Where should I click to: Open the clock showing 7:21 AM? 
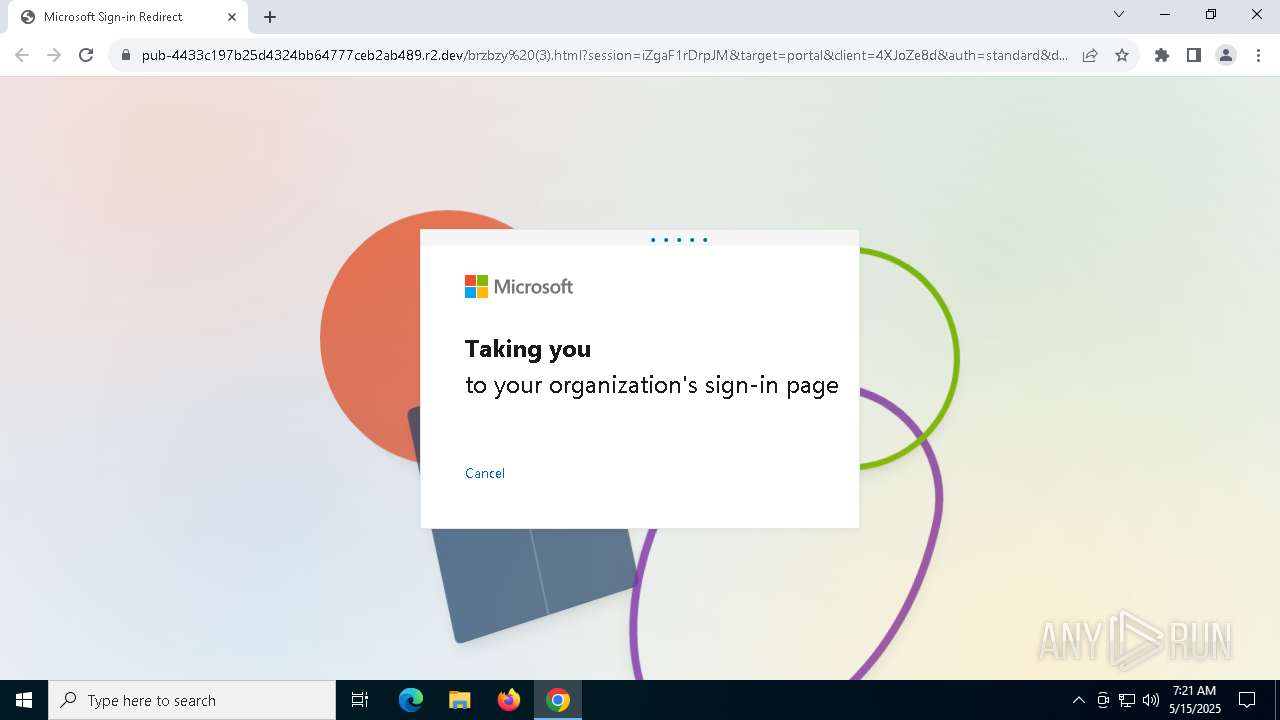pos(1195,700)
